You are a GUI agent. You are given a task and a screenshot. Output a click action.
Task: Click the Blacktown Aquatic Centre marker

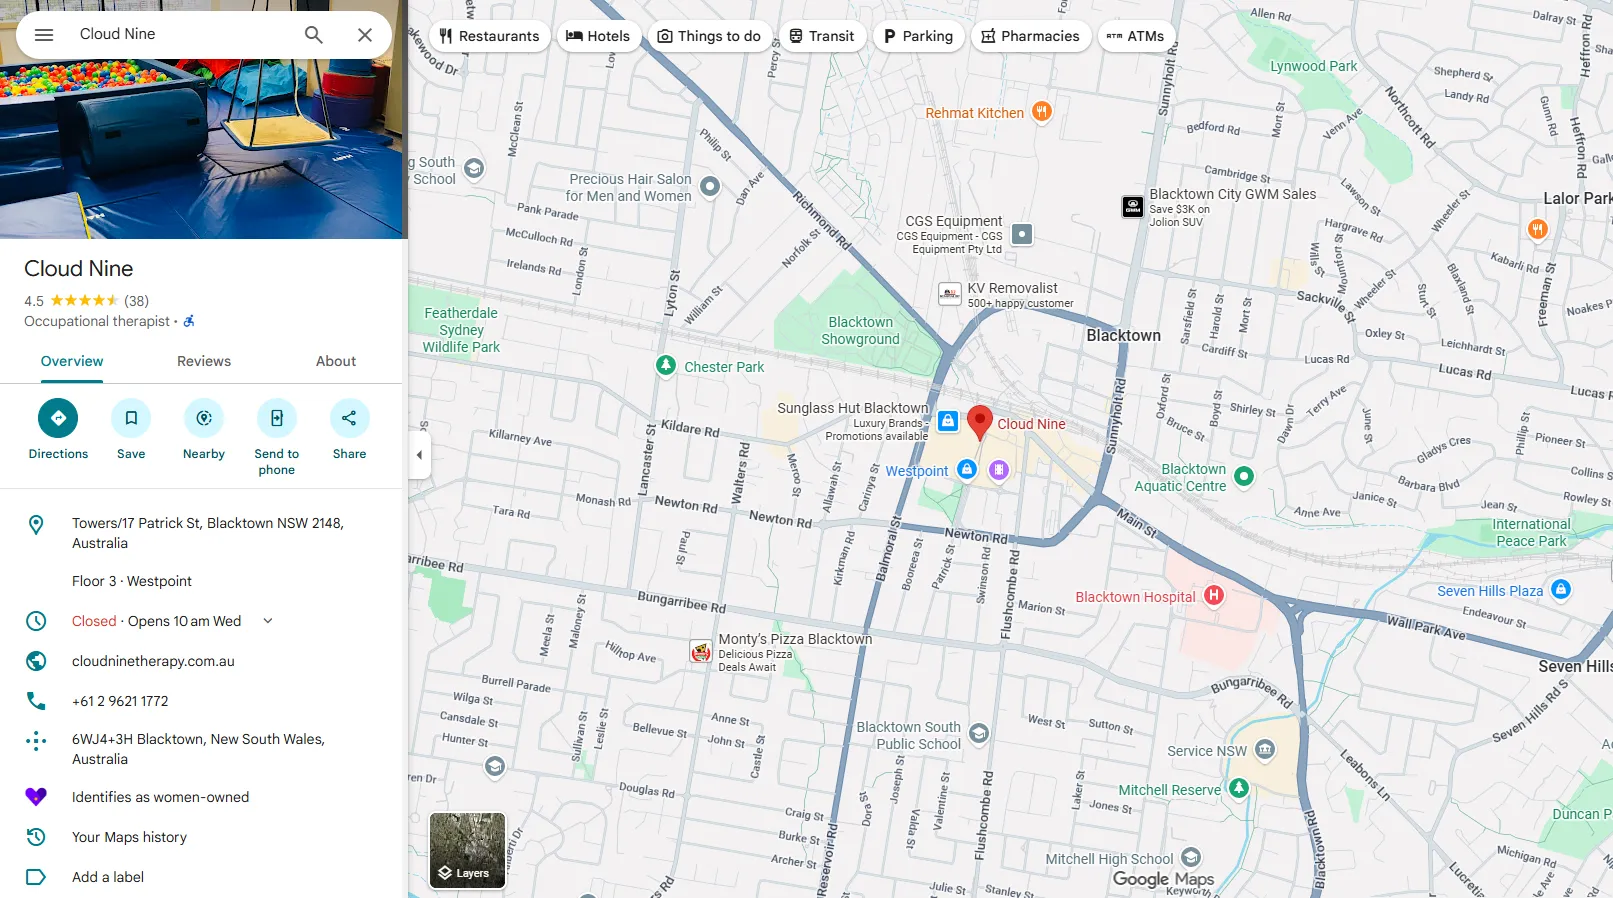(x=1244, y=476)
